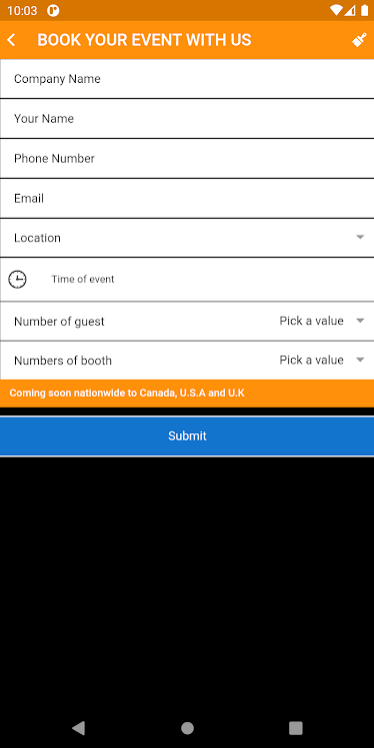Tap the Coming soon nationwide banner
374x748 pixels.
[x=187, y=394]
